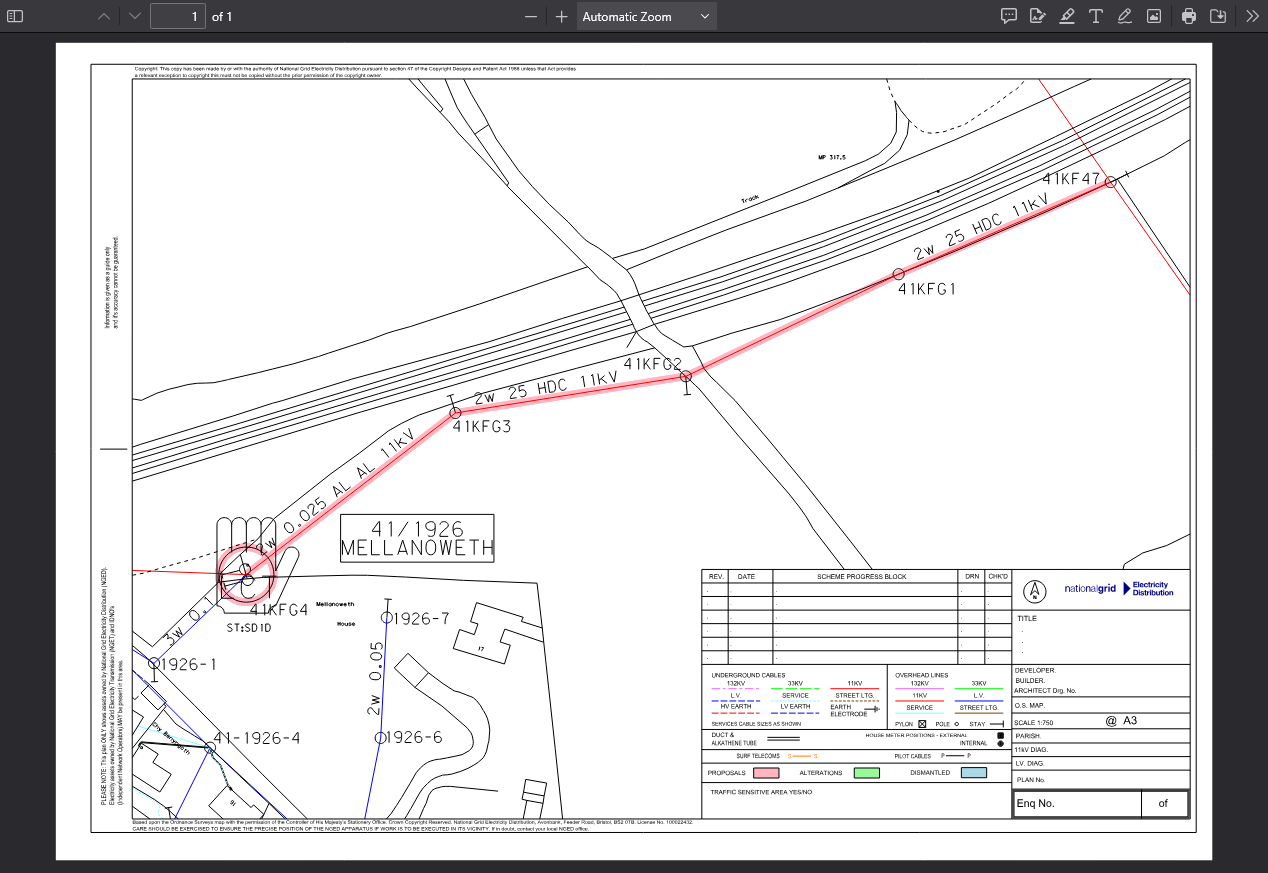Go to the next page

[135, 16]
